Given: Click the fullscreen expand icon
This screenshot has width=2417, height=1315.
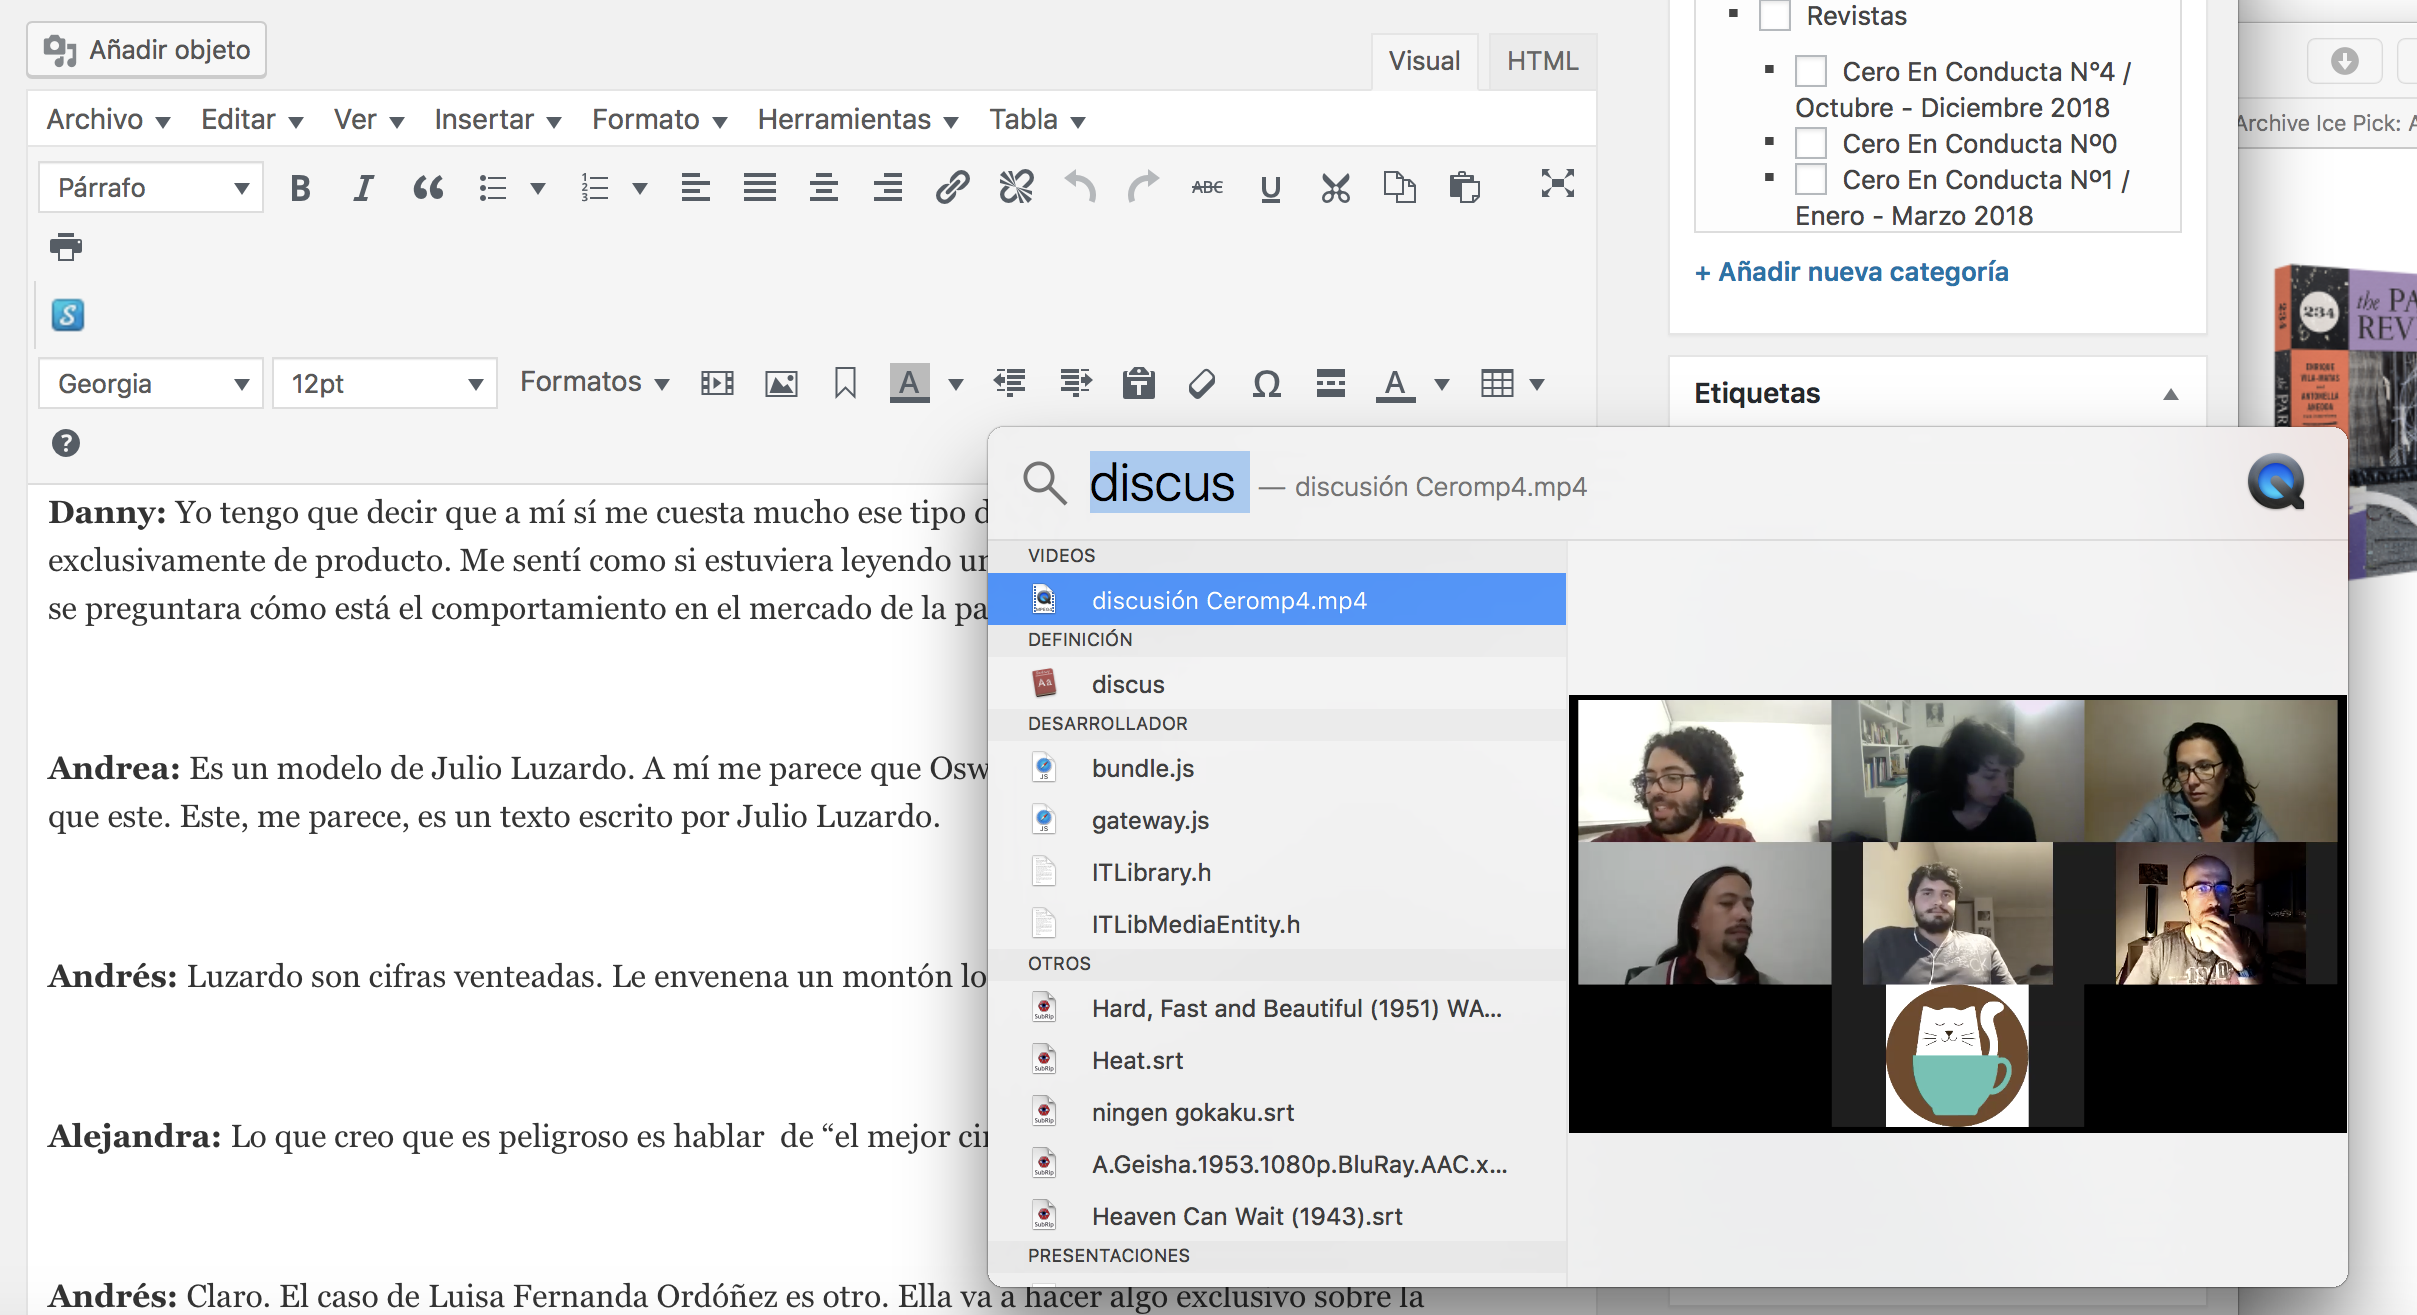Looking at the screenshot, I should (x=1556, y=183).
